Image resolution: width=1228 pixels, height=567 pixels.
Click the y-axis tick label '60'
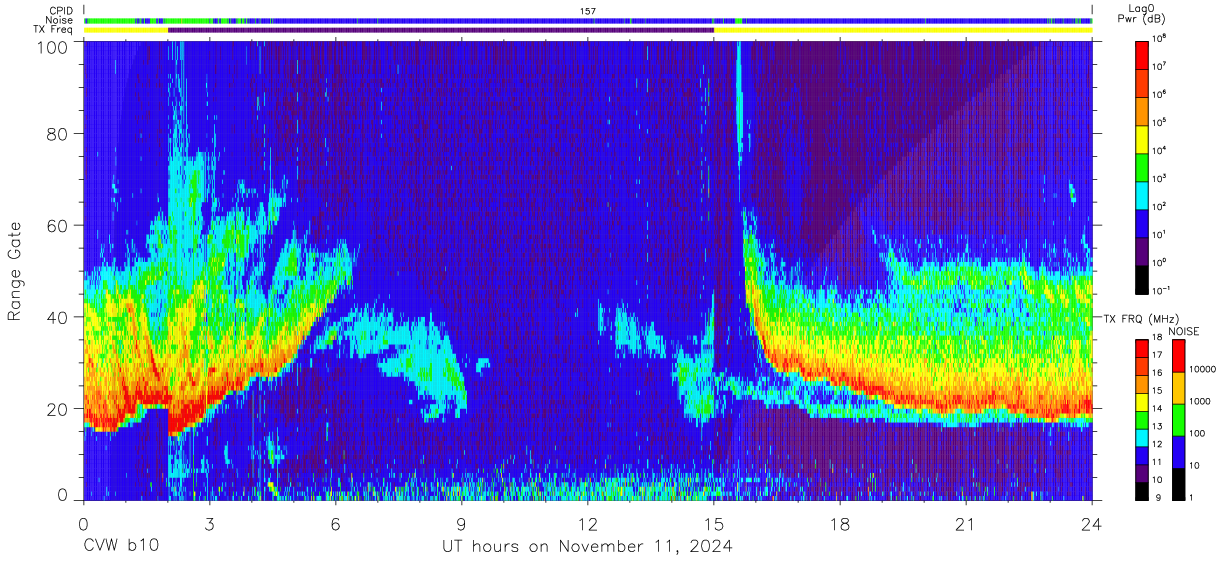point(60,226)
